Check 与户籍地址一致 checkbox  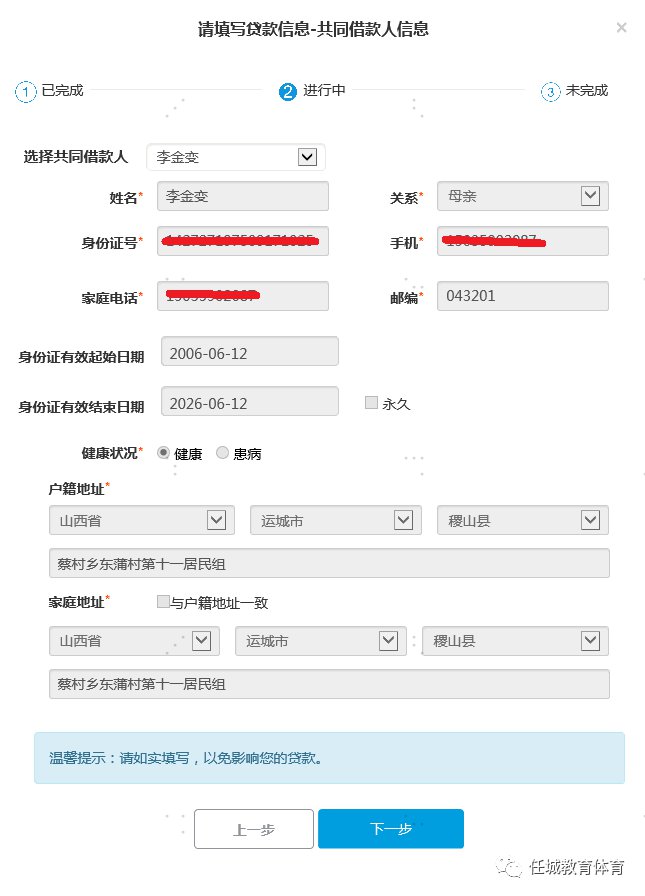[163, 602]
